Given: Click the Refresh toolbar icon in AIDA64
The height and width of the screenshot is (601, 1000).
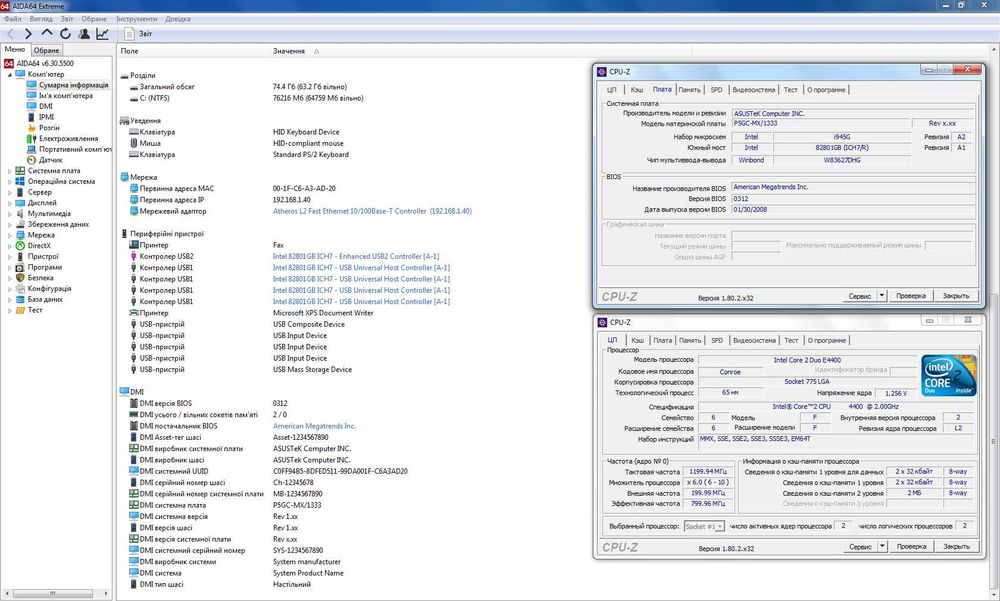Looking at the screenshot, I should pos(65,33).
